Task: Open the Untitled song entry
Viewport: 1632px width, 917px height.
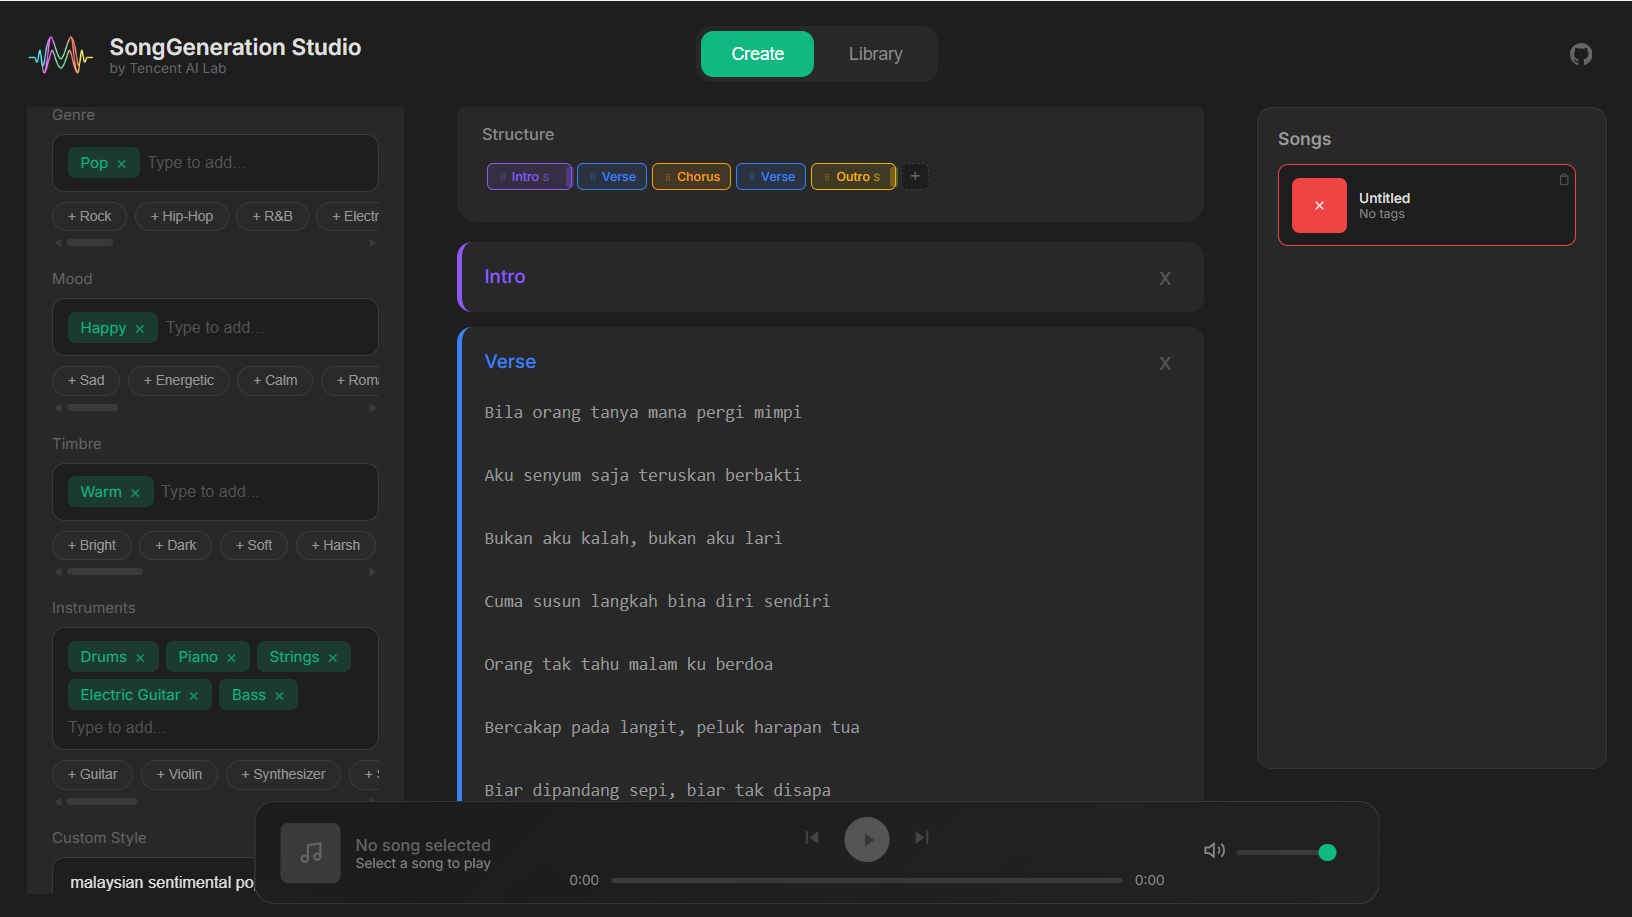Action: (1427, 205)
